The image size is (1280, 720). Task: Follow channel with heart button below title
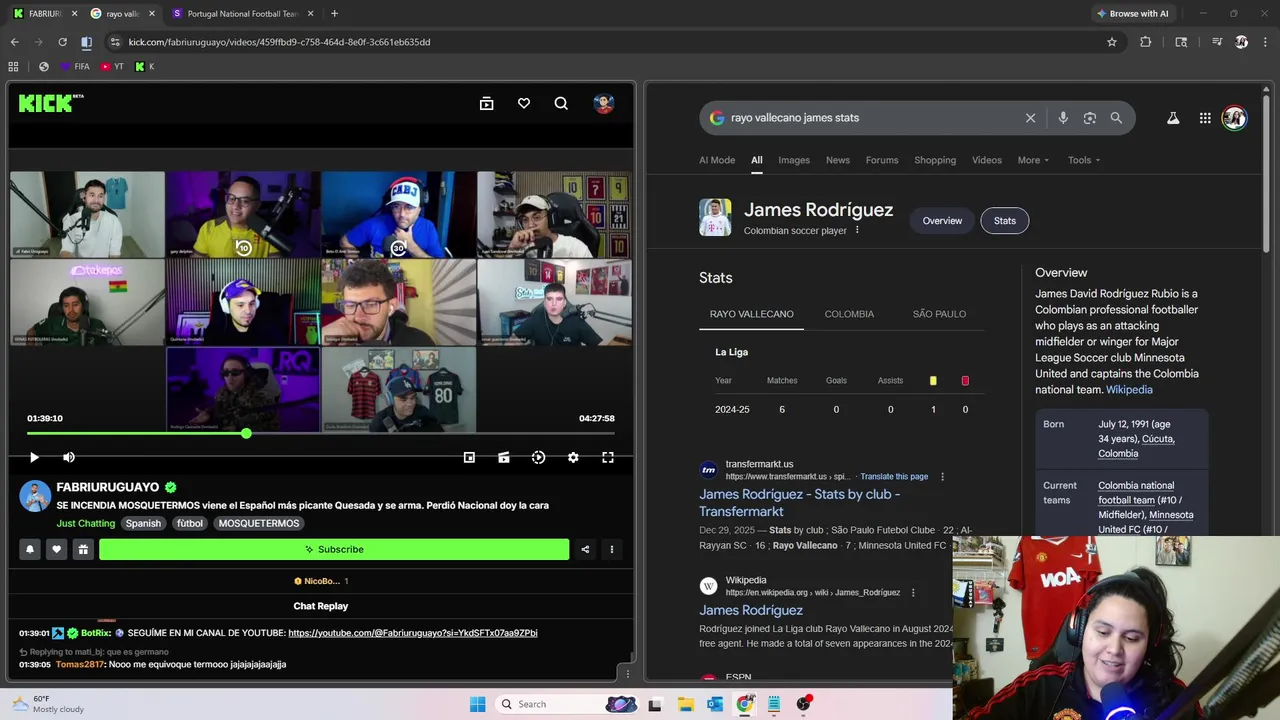pos(57,549)
